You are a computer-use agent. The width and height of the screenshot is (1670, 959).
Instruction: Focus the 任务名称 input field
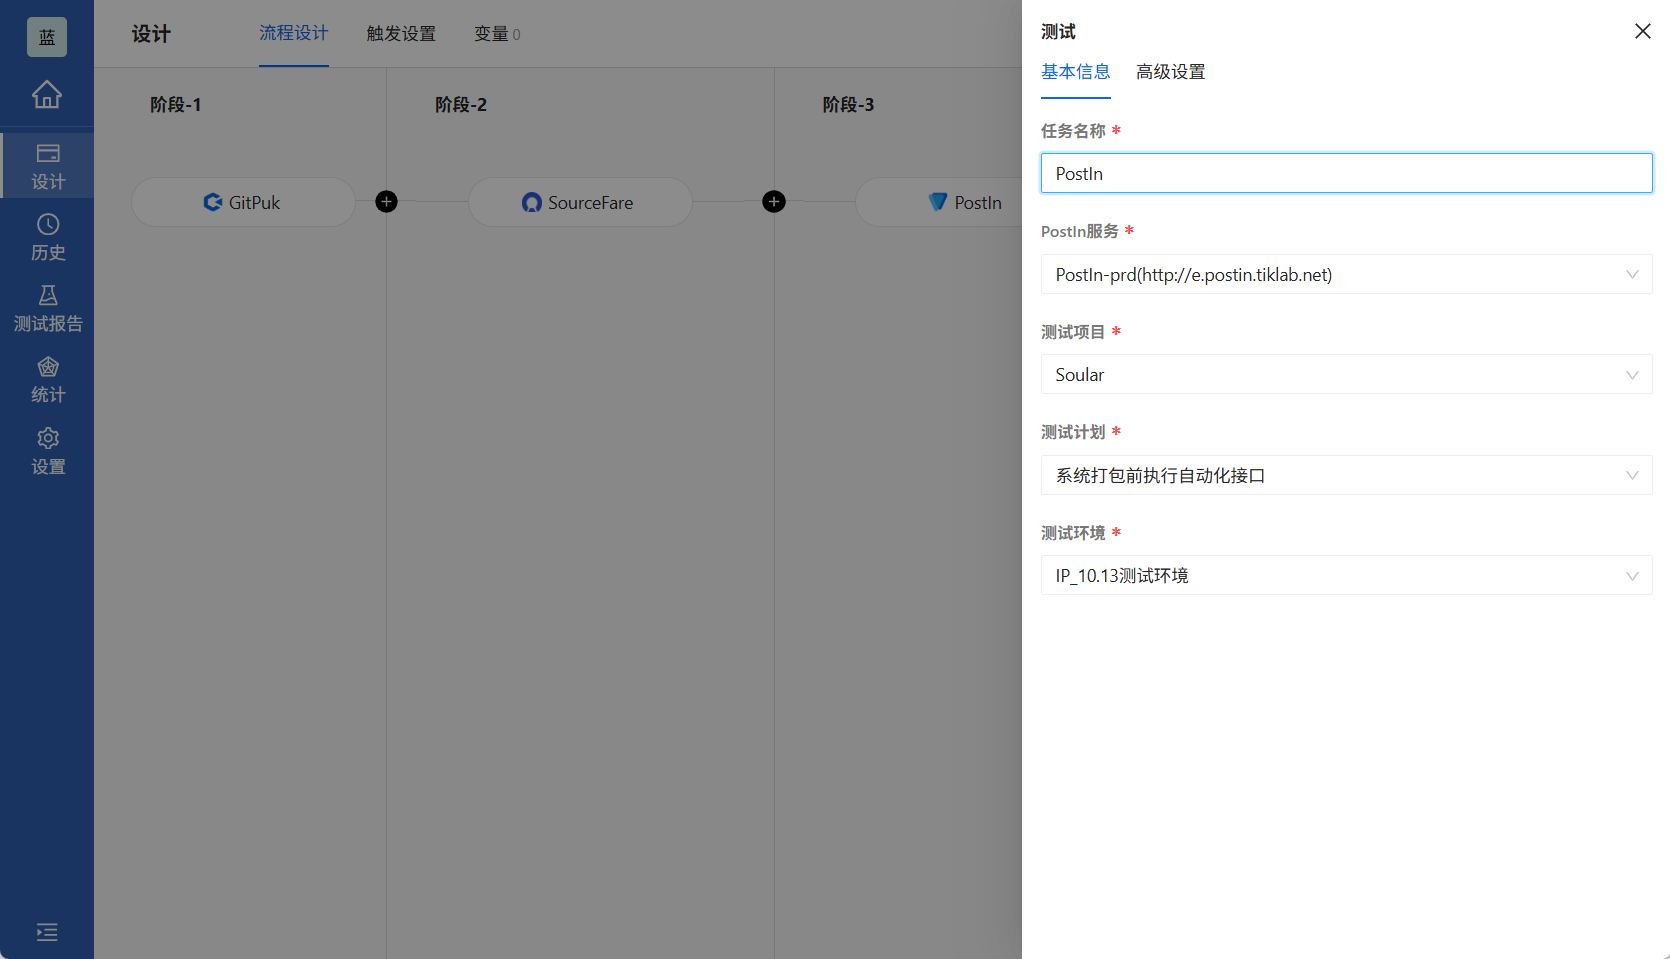click(1346, 173)
